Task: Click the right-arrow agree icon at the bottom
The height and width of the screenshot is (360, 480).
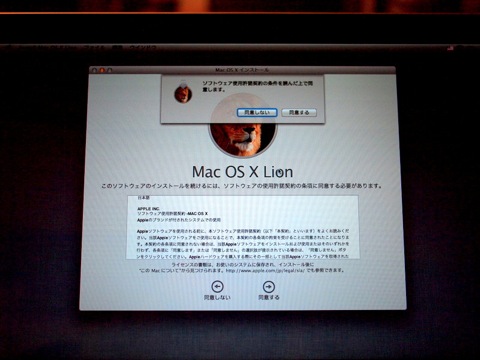Action: [269, 286]
